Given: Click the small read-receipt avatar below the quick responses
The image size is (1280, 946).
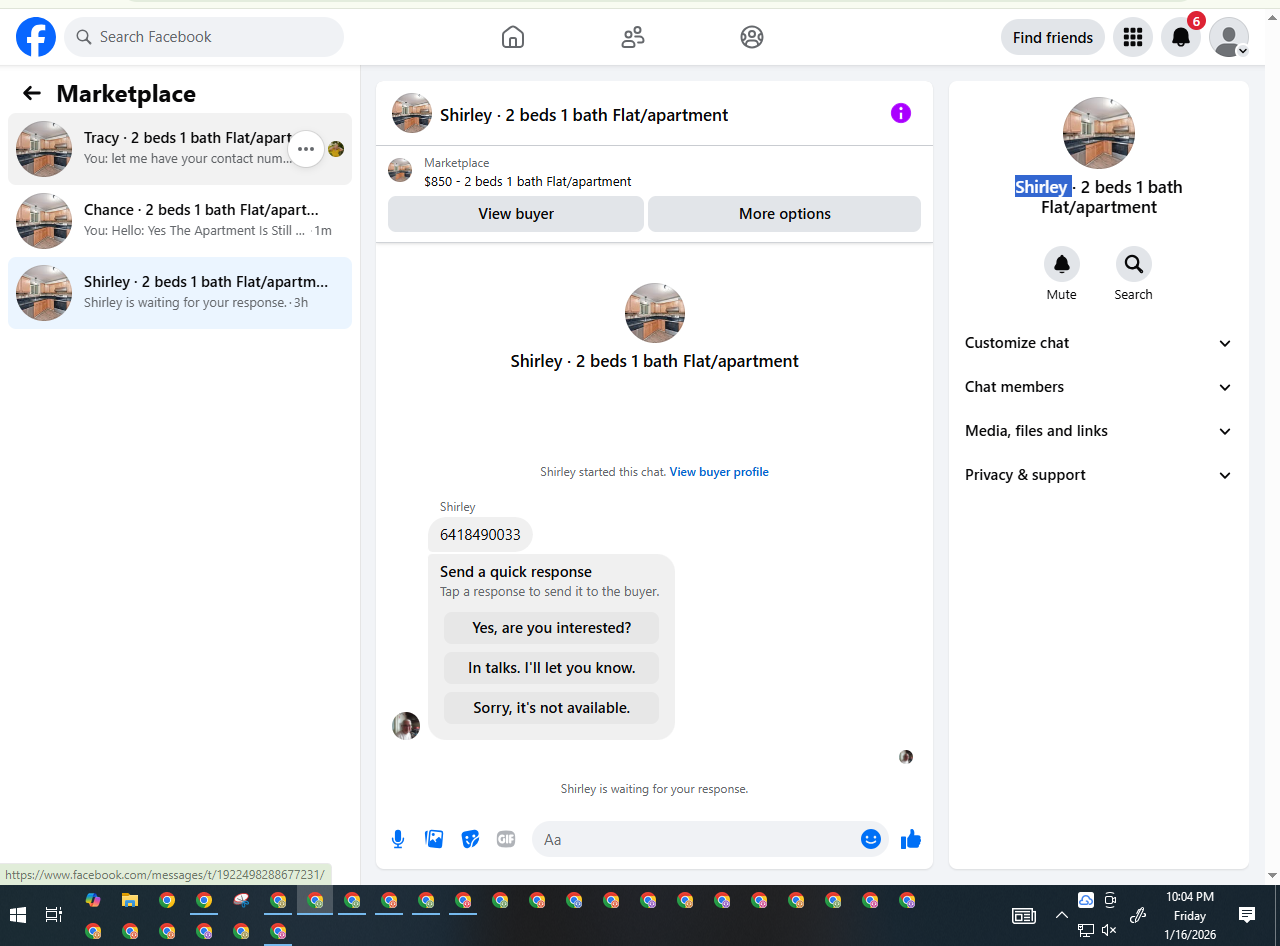Looking at the screenshot, I should [x=906, y=757].
